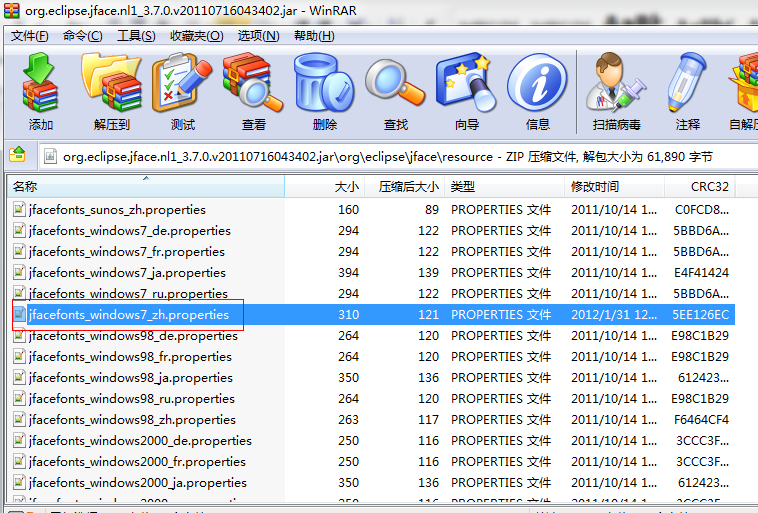This screenshot has width=758, height=513.
Task: Click CRC32 value 5EE126EC
Action: click(700, 314)
